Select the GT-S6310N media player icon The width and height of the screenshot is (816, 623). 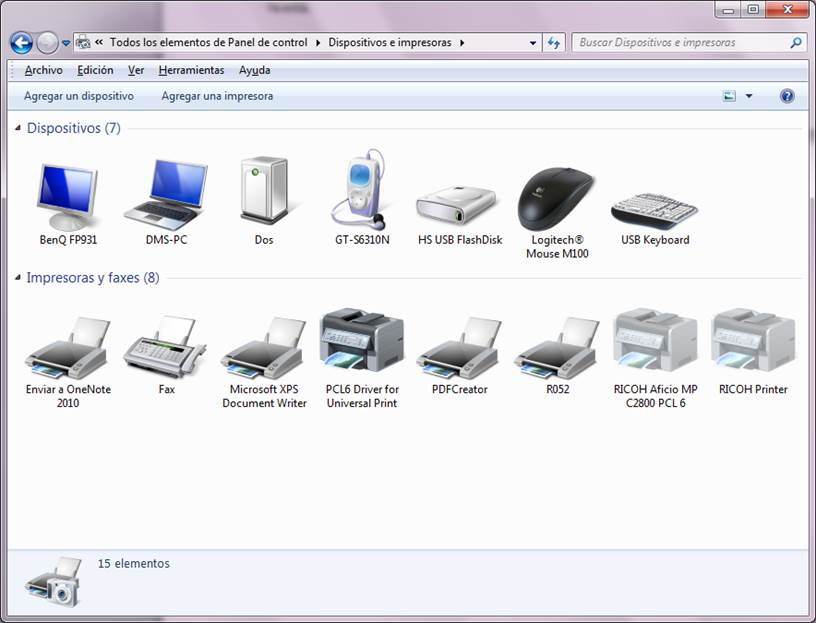361,190
